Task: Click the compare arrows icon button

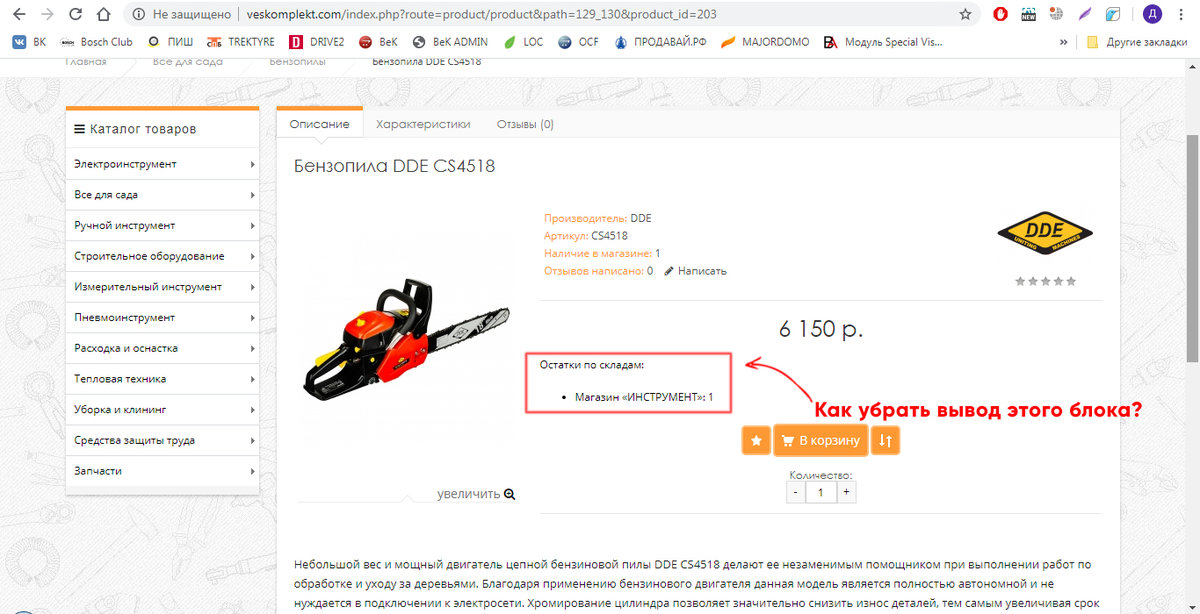Action: coord(886,440)
